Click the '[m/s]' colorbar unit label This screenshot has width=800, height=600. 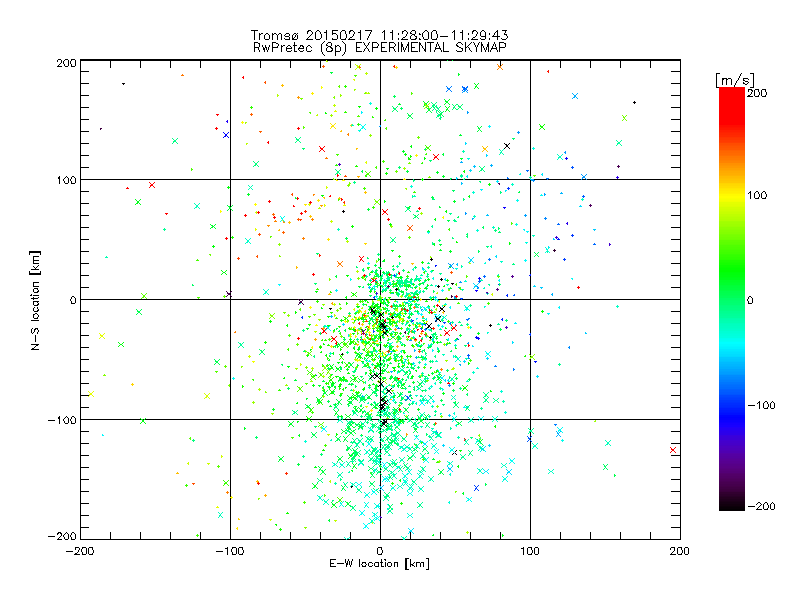point(735,80)
